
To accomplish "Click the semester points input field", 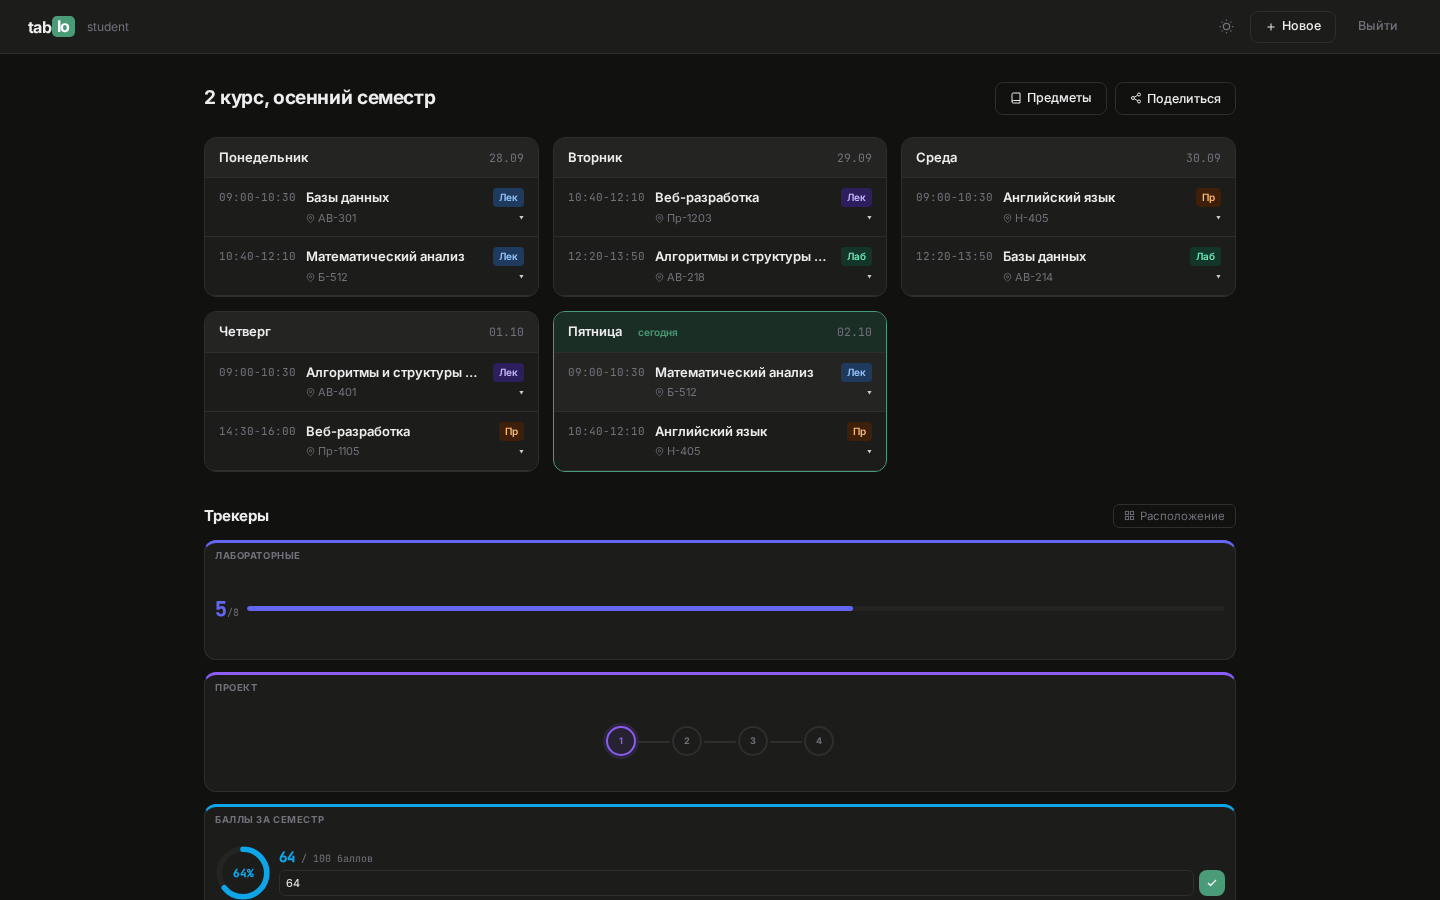I will tap(736, 883).
